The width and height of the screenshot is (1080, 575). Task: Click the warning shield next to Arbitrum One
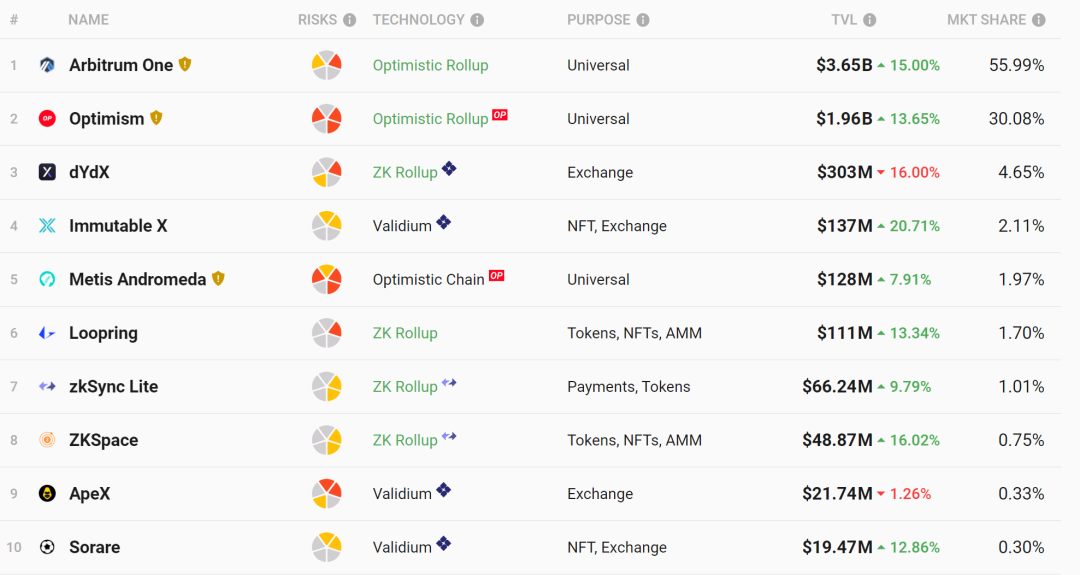(185, 65)
